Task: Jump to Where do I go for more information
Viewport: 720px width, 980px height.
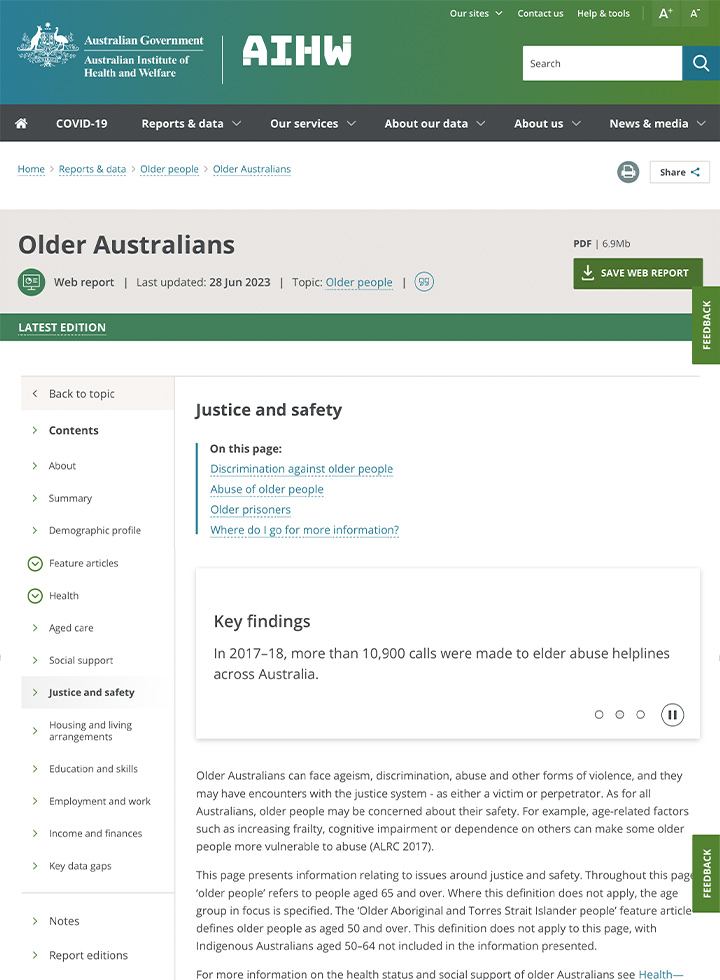Action: pyautogui.click(x=304, y=530)
